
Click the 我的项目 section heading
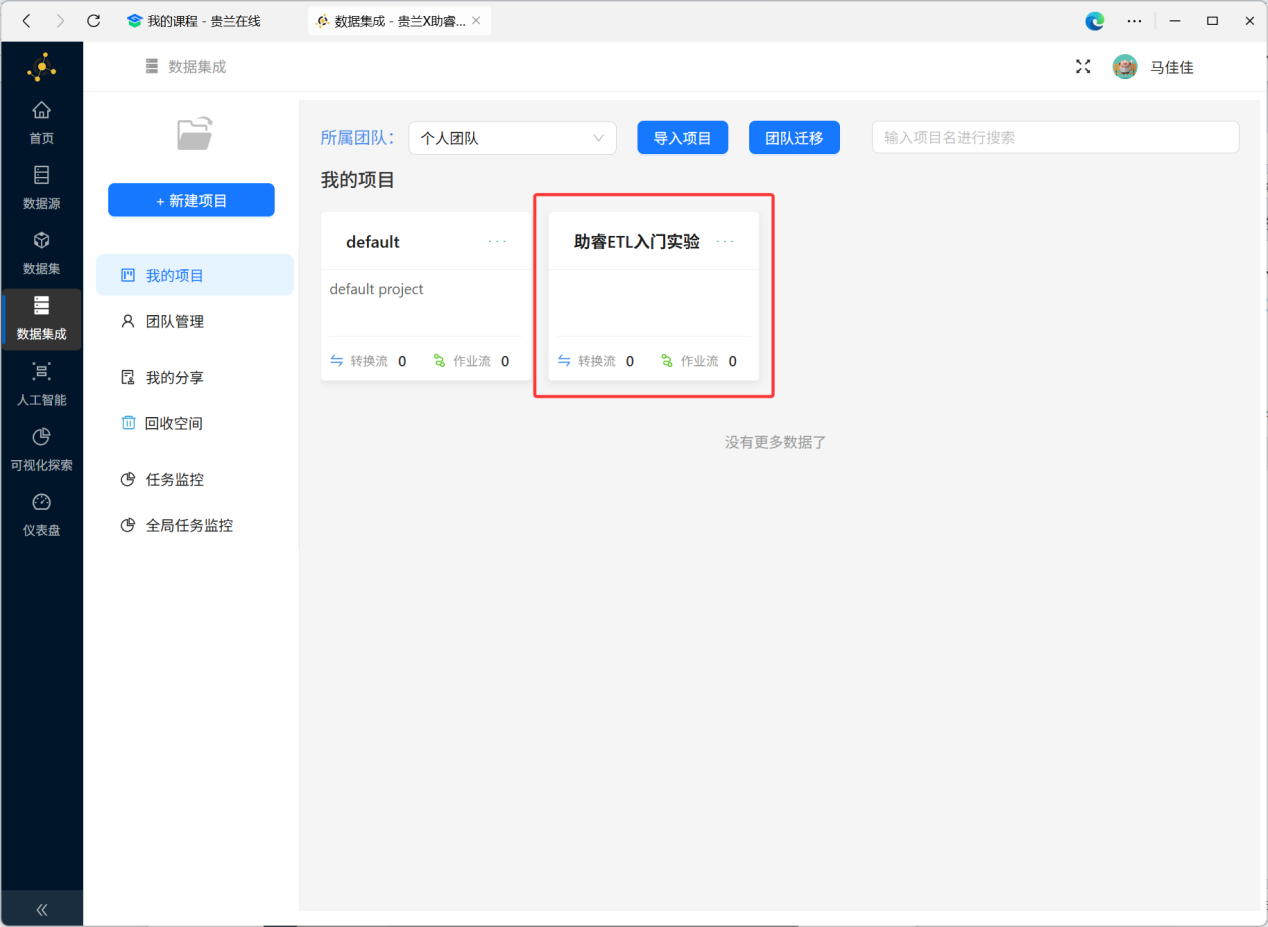coord(358,180)
